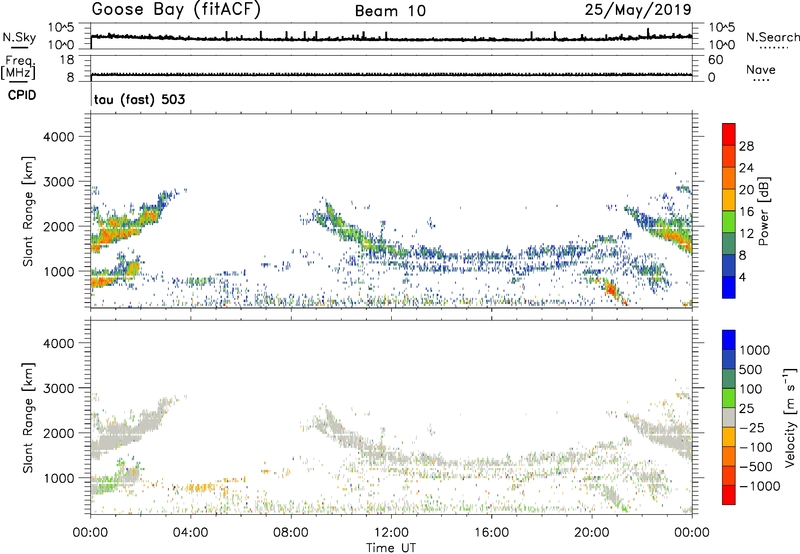Click the 'CPID' label
The image size is (800, 554).
[22, 95]
